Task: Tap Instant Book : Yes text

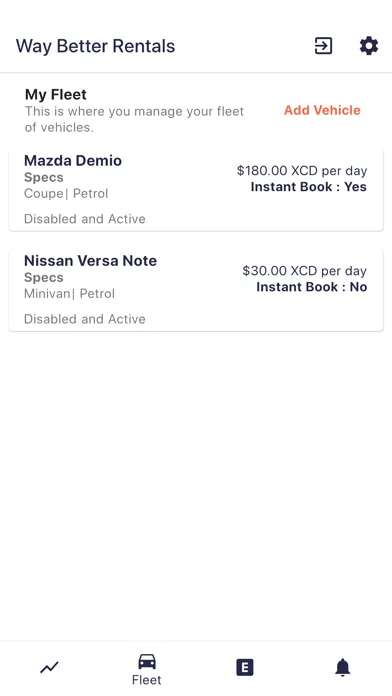Action: click(x=309, y=187)
